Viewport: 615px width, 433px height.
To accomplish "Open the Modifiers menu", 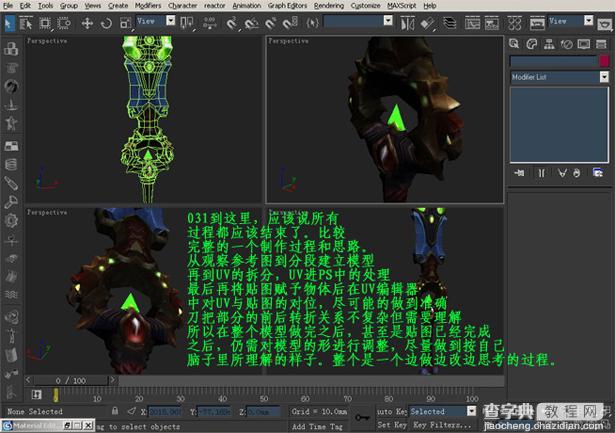I will [148, 5].
